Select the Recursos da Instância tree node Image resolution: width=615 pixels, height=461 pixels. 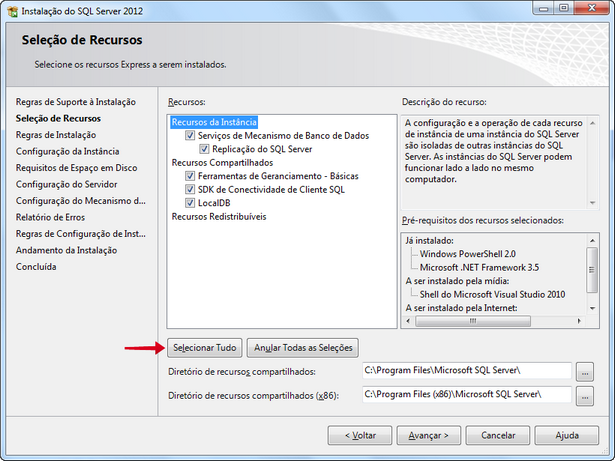214,122
